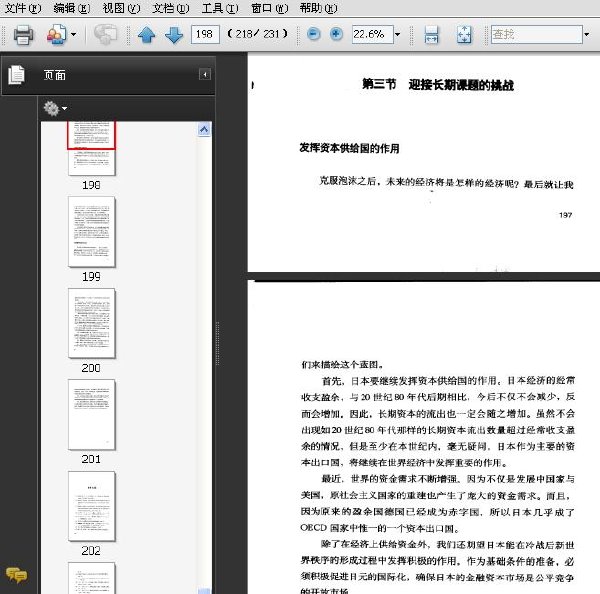This screenshot has width=600, height=594.
Task: Zoom out using the minus button
Action: 314,34
